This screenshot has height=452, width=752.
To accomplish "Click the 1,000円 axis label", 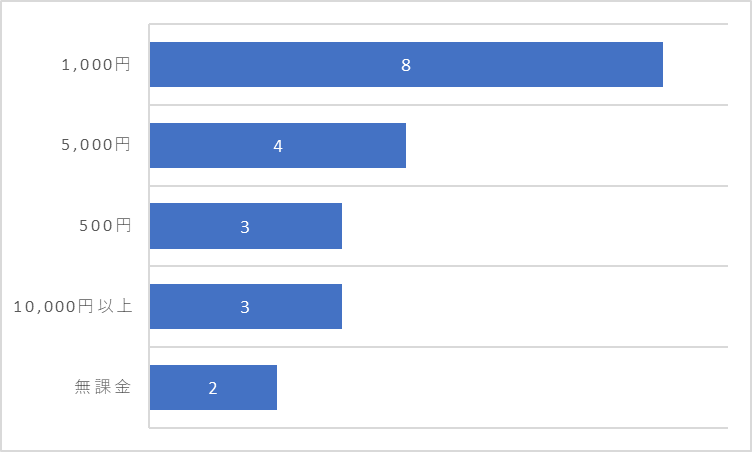I will point(96,64).
